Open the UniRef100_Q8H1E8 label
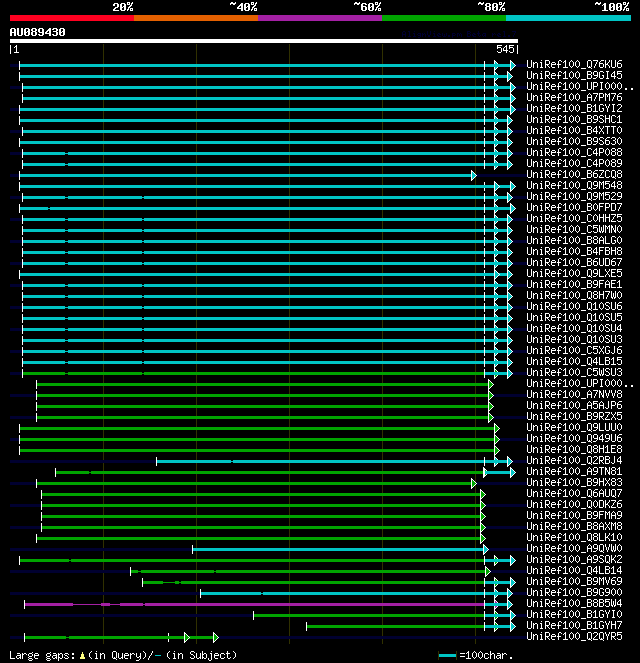Viewport: 640px width, 663px height. pyautogui.click(x=574, y=449)
